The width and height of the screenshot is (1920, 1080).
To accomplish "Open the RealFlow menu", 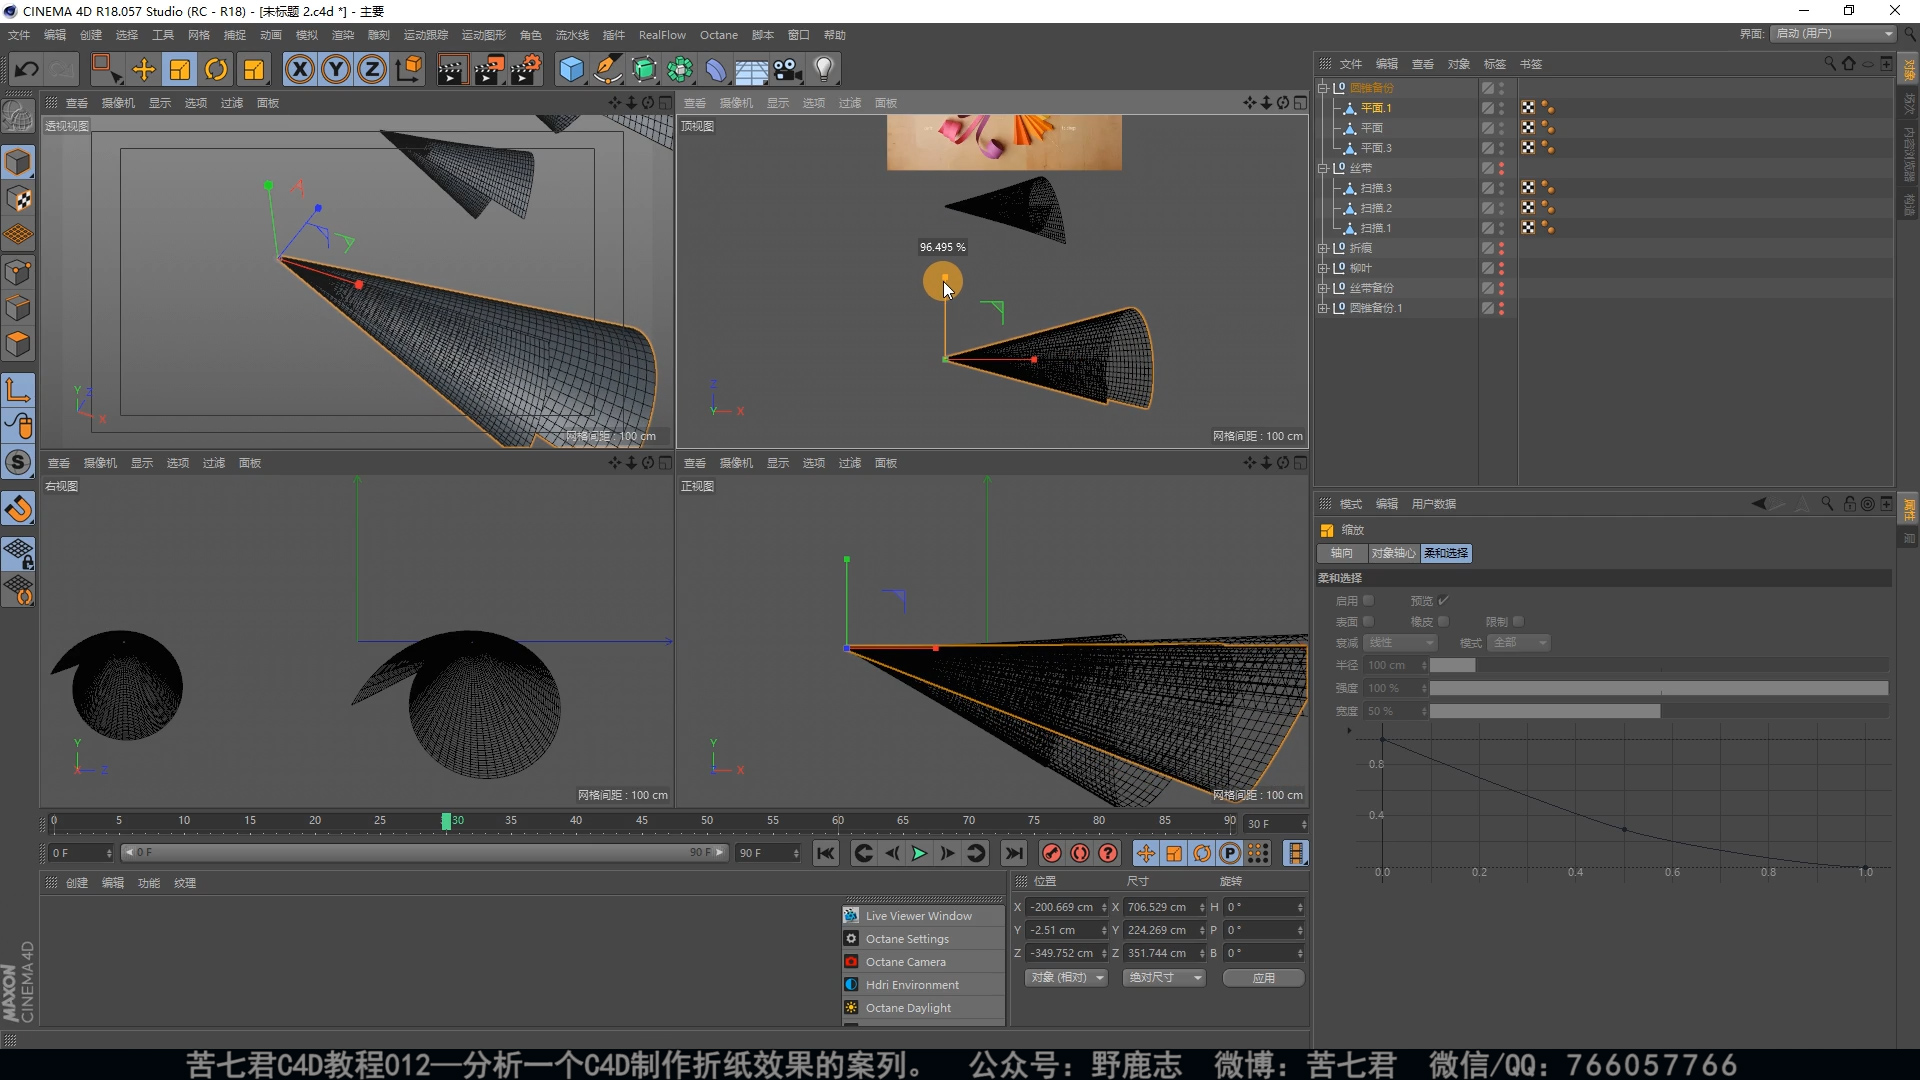I will [x=662, y=35].
